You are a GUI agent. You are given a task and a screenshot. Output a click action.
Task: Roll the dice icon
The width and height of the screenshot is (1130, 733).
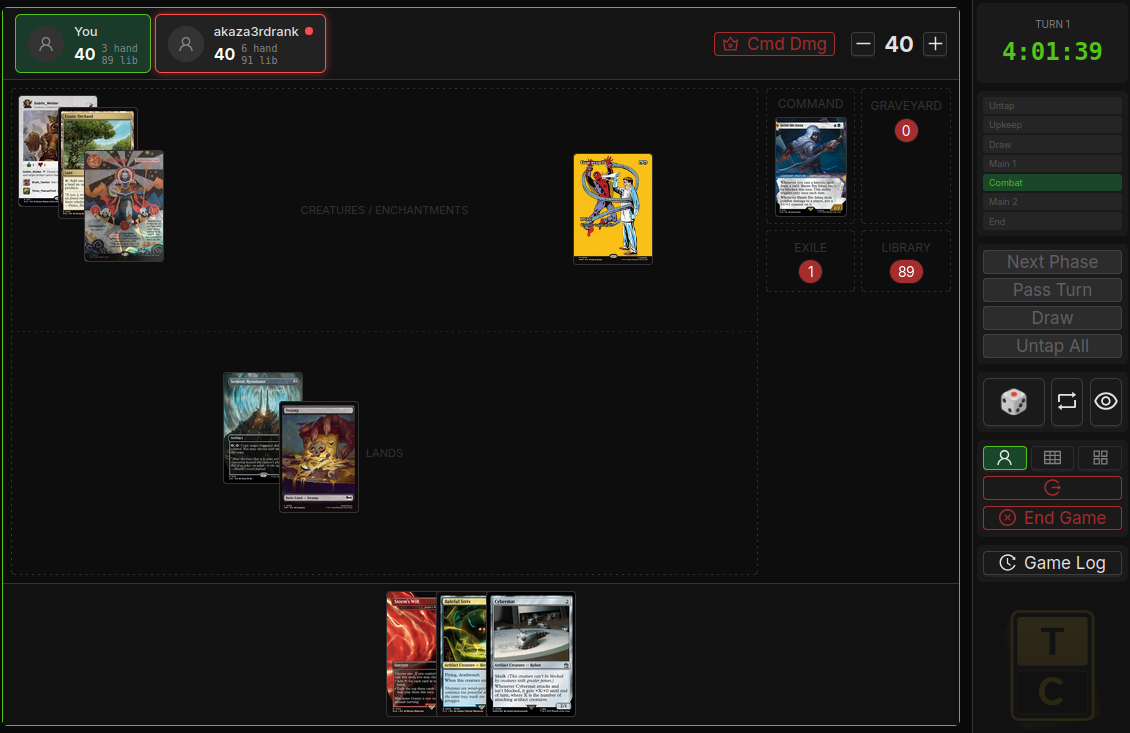click(1013, 402)
